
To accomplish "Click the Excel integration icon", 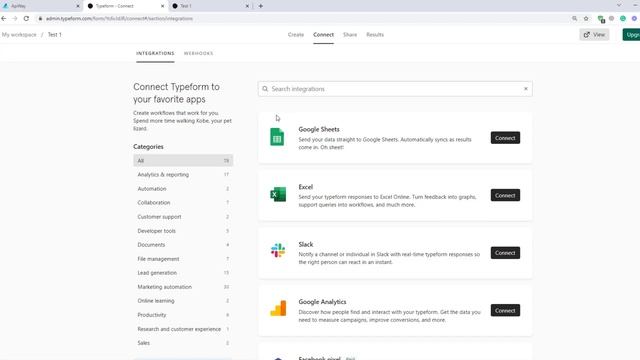I will [278, 194].
